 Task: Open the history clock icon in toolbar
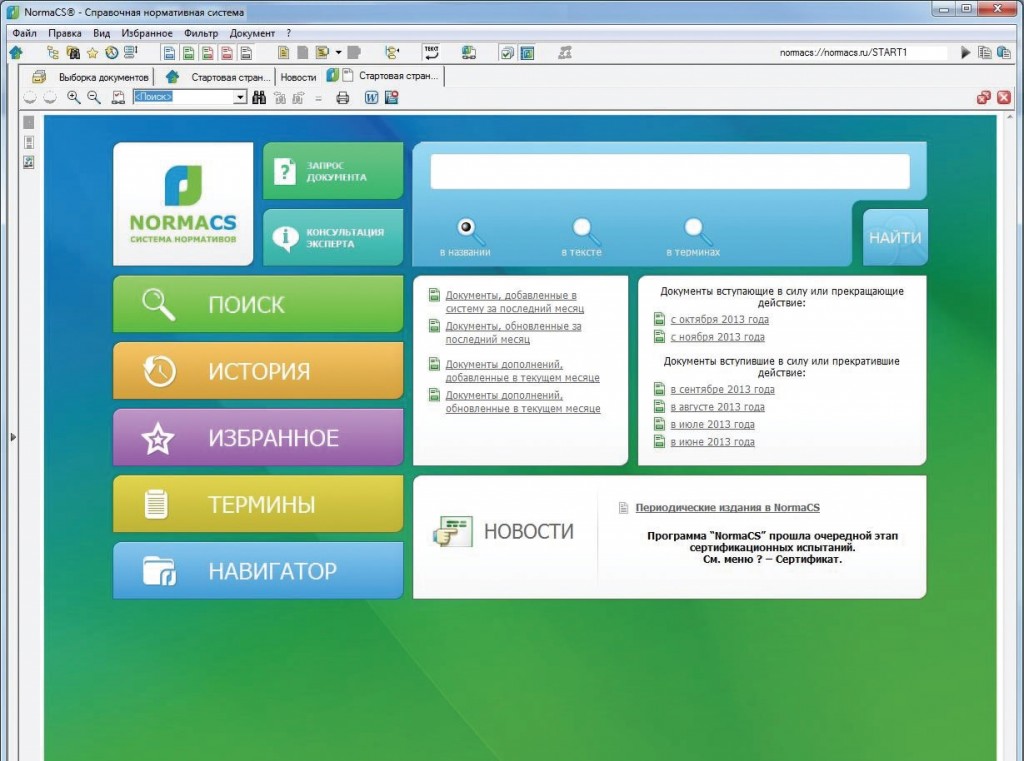[x=112, y=53]
